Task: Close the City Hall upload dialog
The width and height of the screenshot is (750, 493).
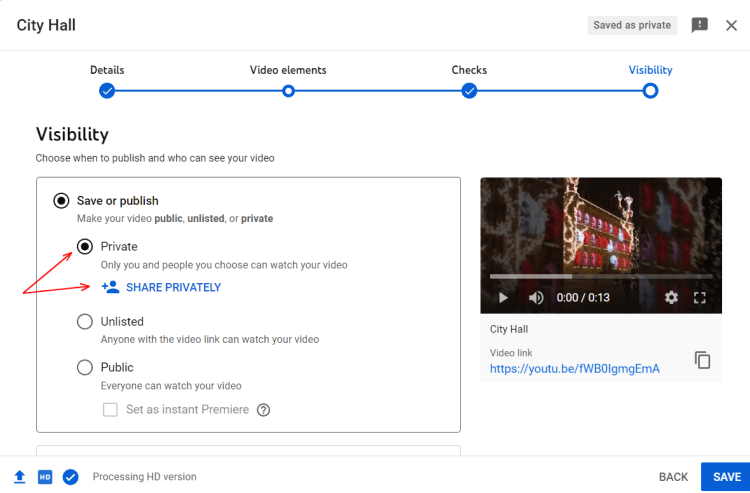Action: point(731,25)
